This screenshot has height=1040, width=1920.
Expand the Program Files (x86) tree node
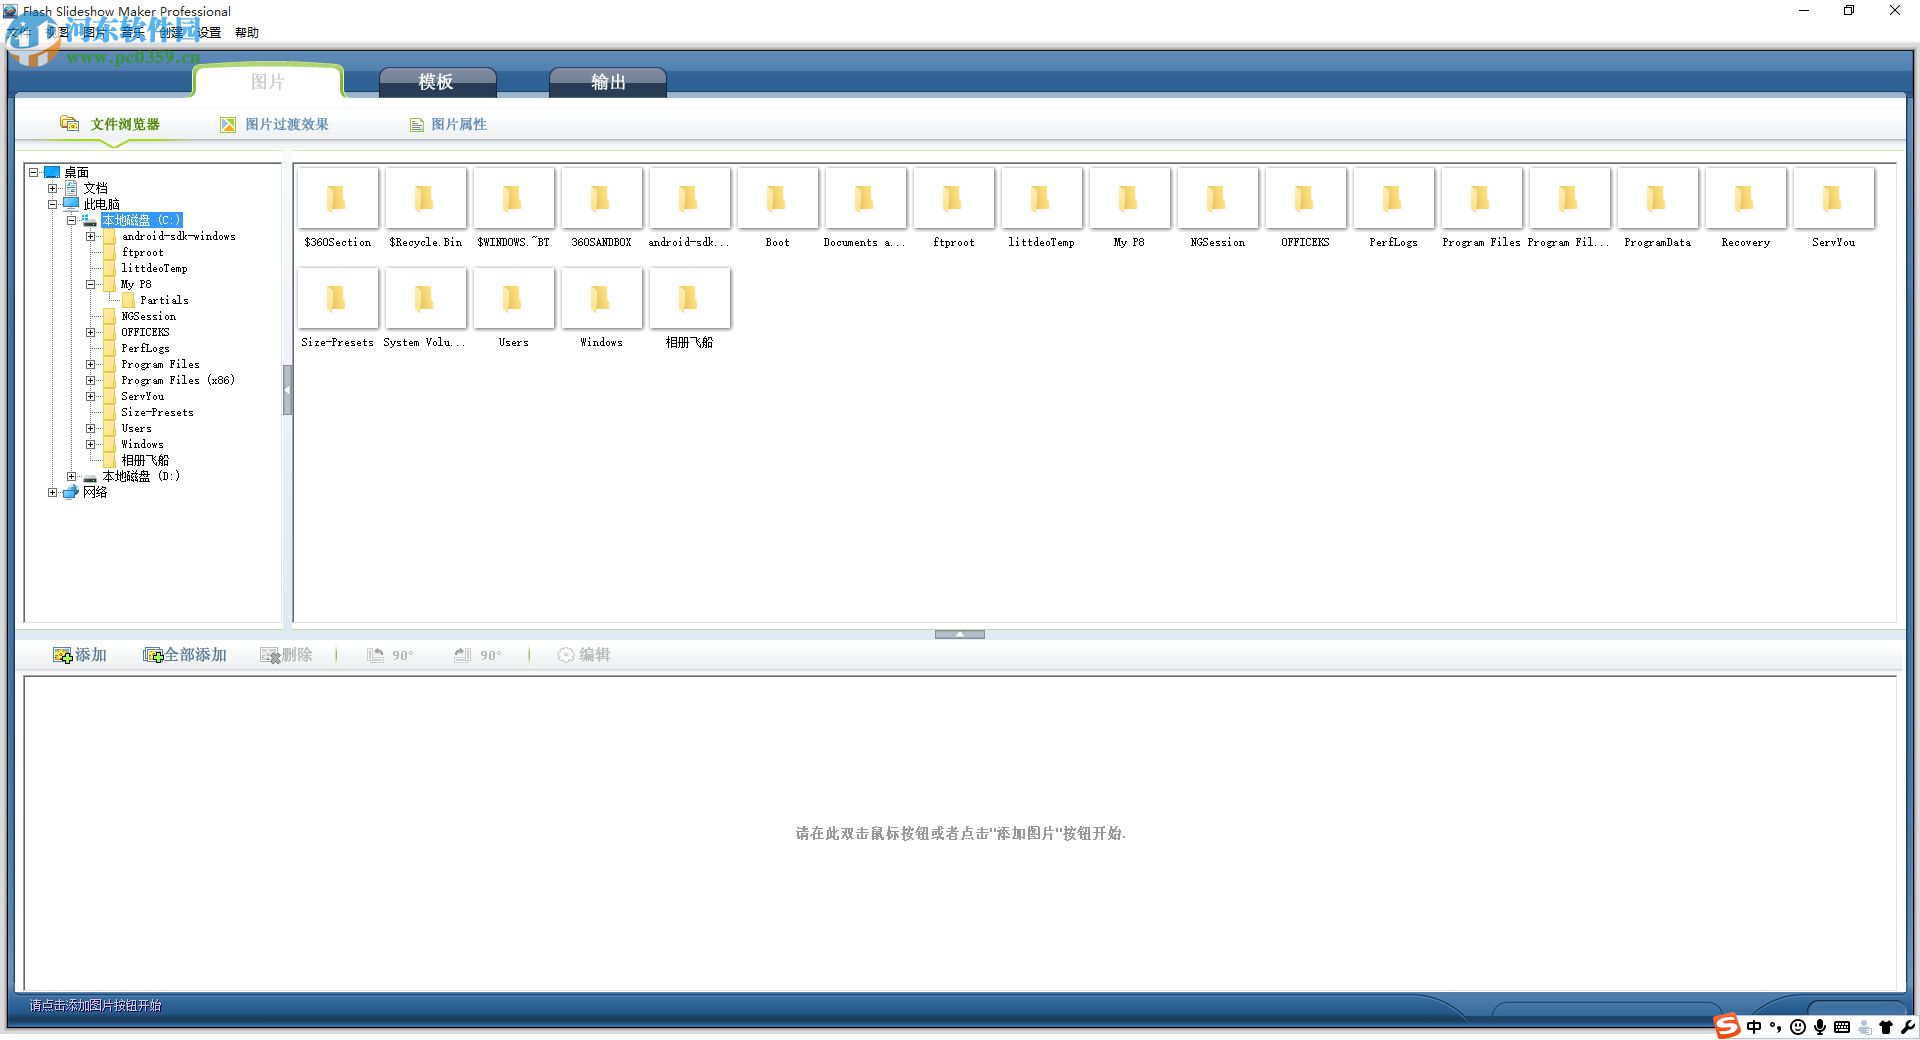point(91,380)
